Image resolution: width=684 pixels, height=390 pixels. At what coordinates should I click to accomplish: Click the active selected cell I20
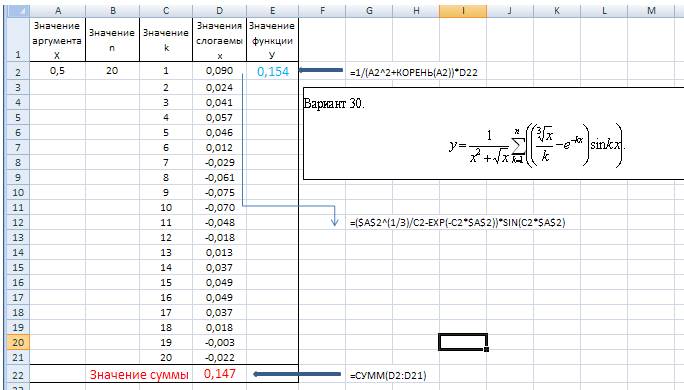click(x=463, y=342)
